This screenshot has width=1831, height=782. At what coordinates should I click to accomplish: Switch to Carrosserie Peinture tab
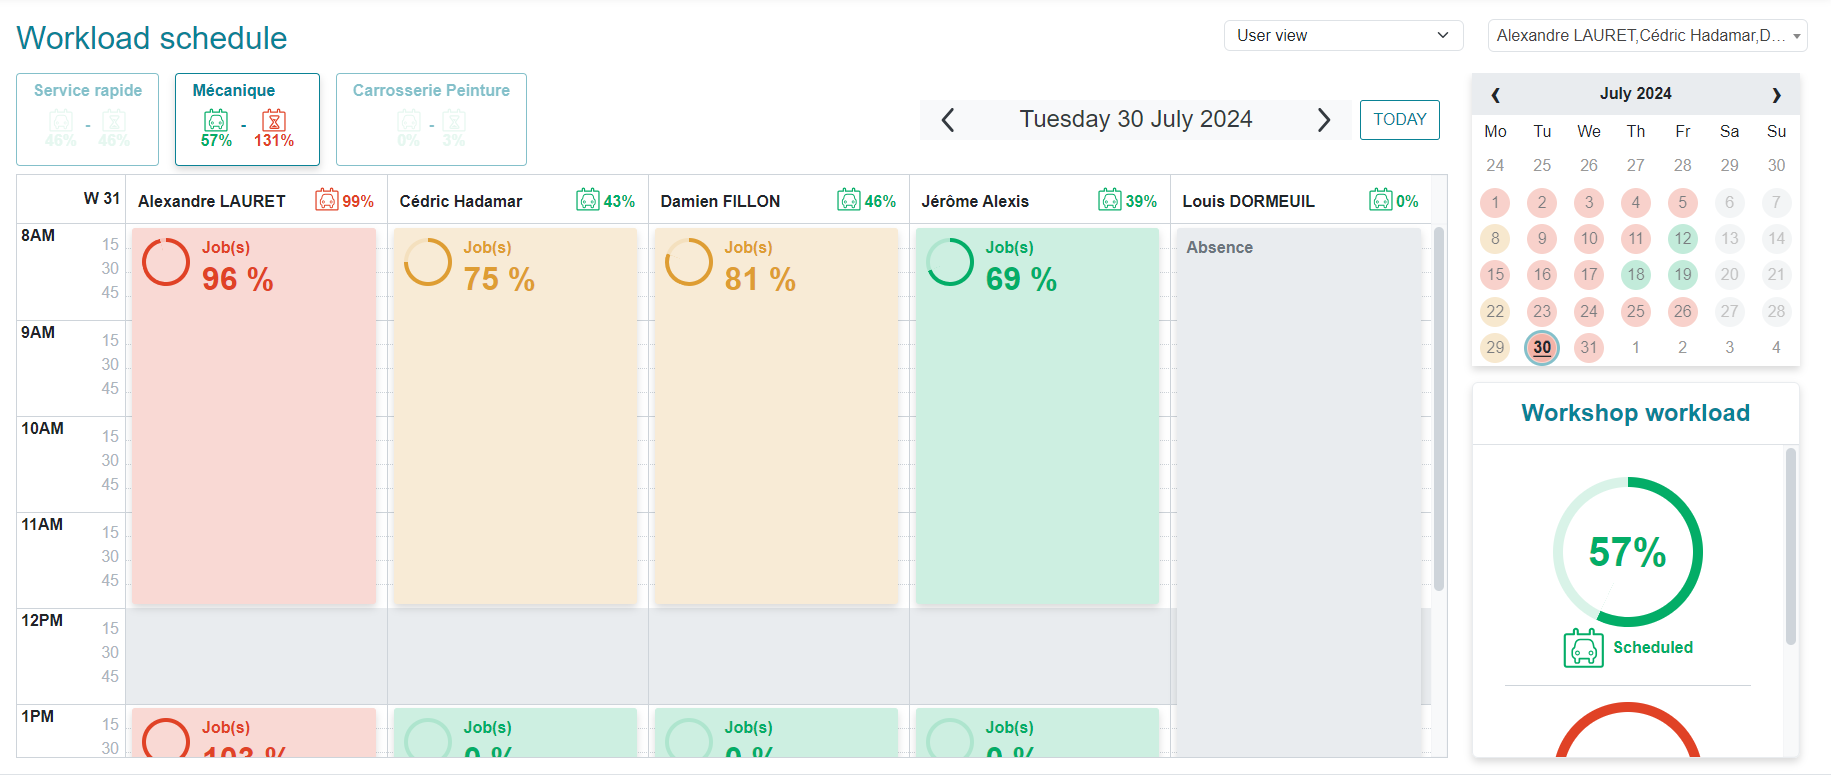431,119
